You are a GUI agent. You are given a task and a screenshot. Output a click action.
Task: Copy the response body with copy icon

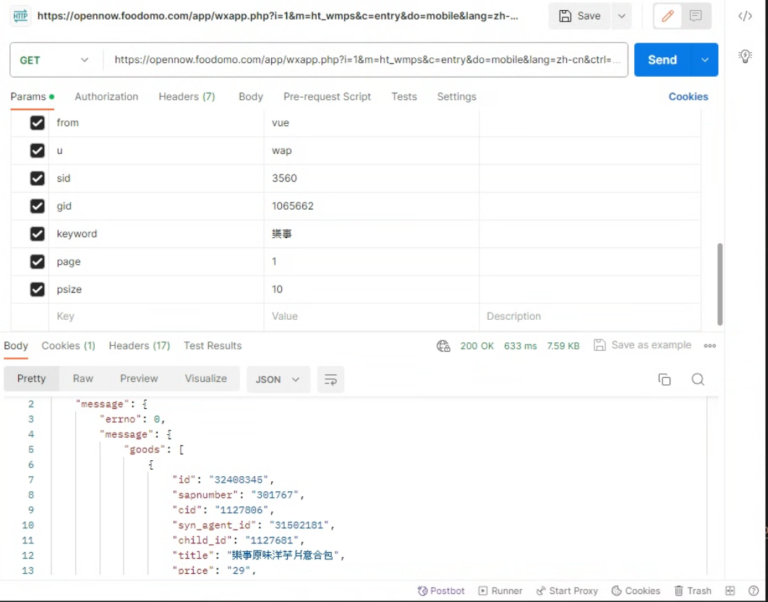tap(664, 379)
